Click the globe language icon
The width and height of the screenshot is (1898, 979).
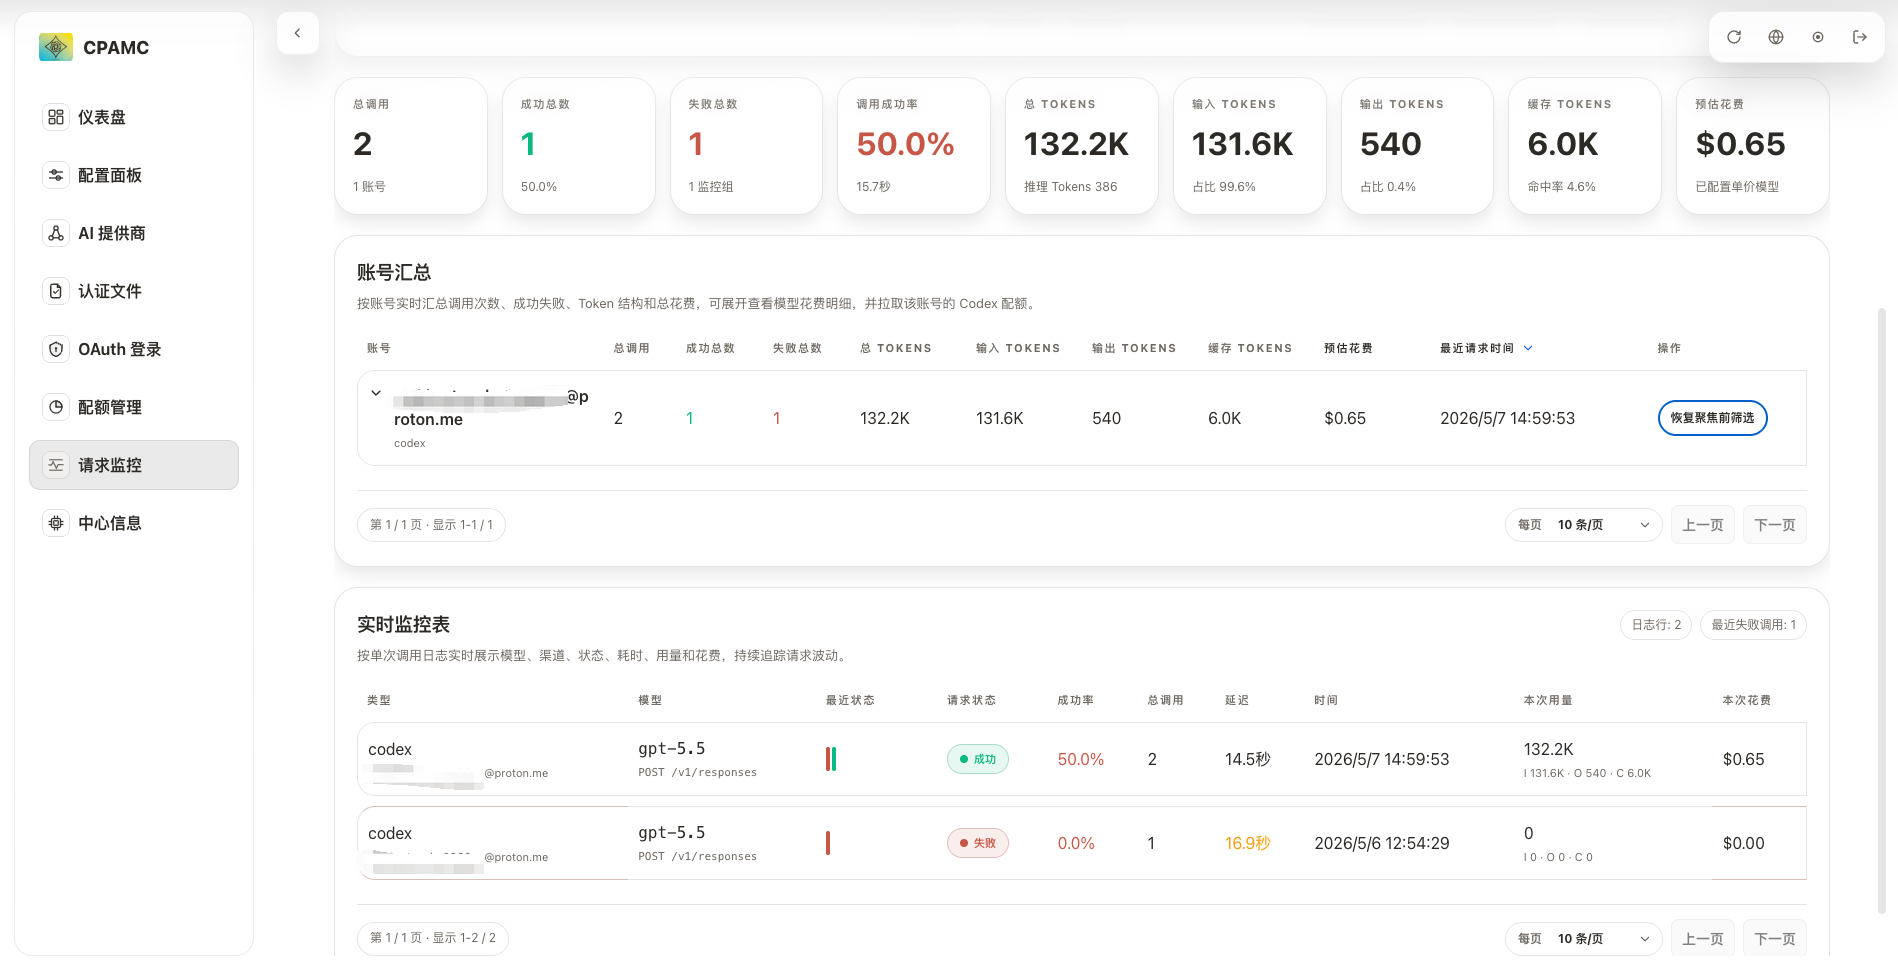1776,37
